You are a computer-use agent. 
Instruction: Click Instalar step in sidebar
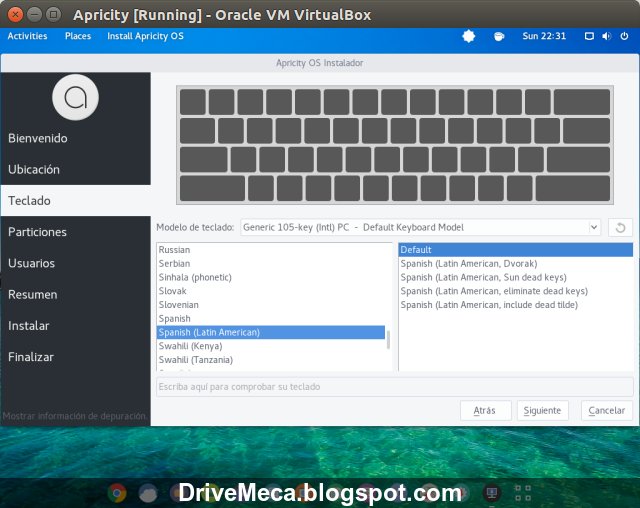pyautogui.click(x=76, y=326)
